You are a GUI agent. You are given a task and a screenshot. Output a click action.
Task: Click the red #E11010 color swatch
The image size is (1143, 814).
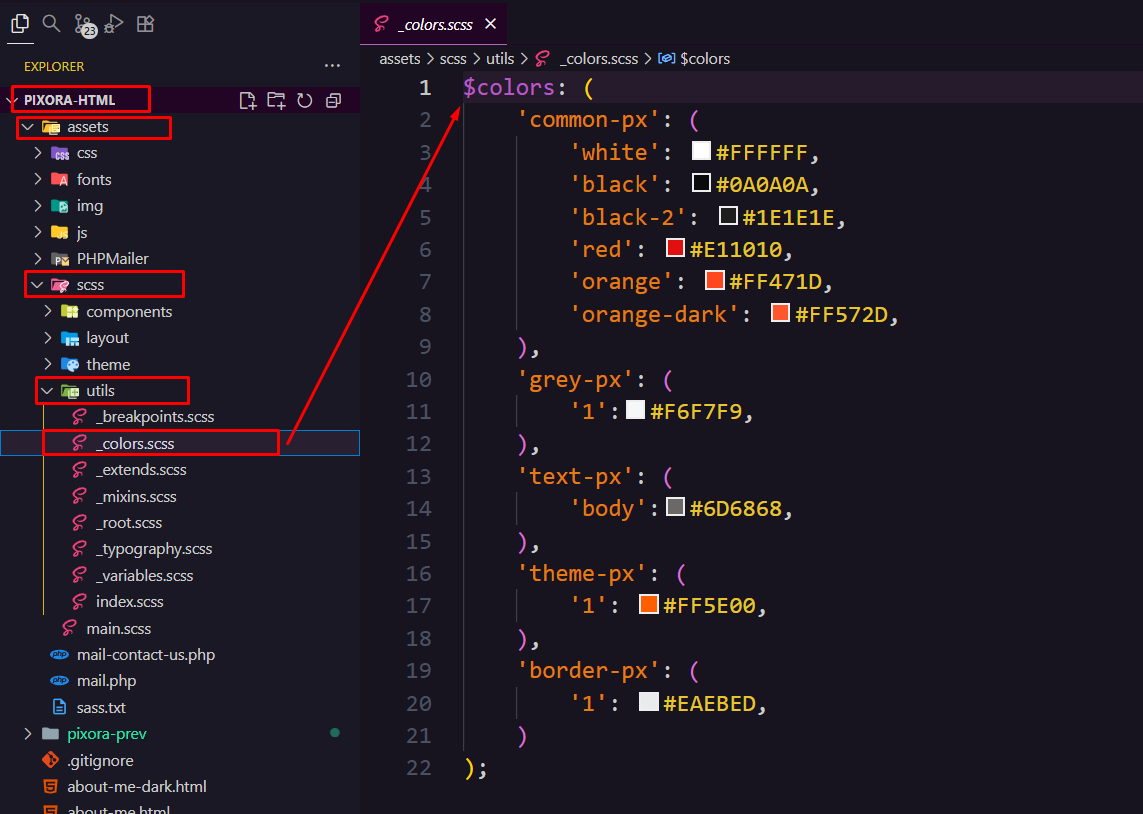[675, 248]
